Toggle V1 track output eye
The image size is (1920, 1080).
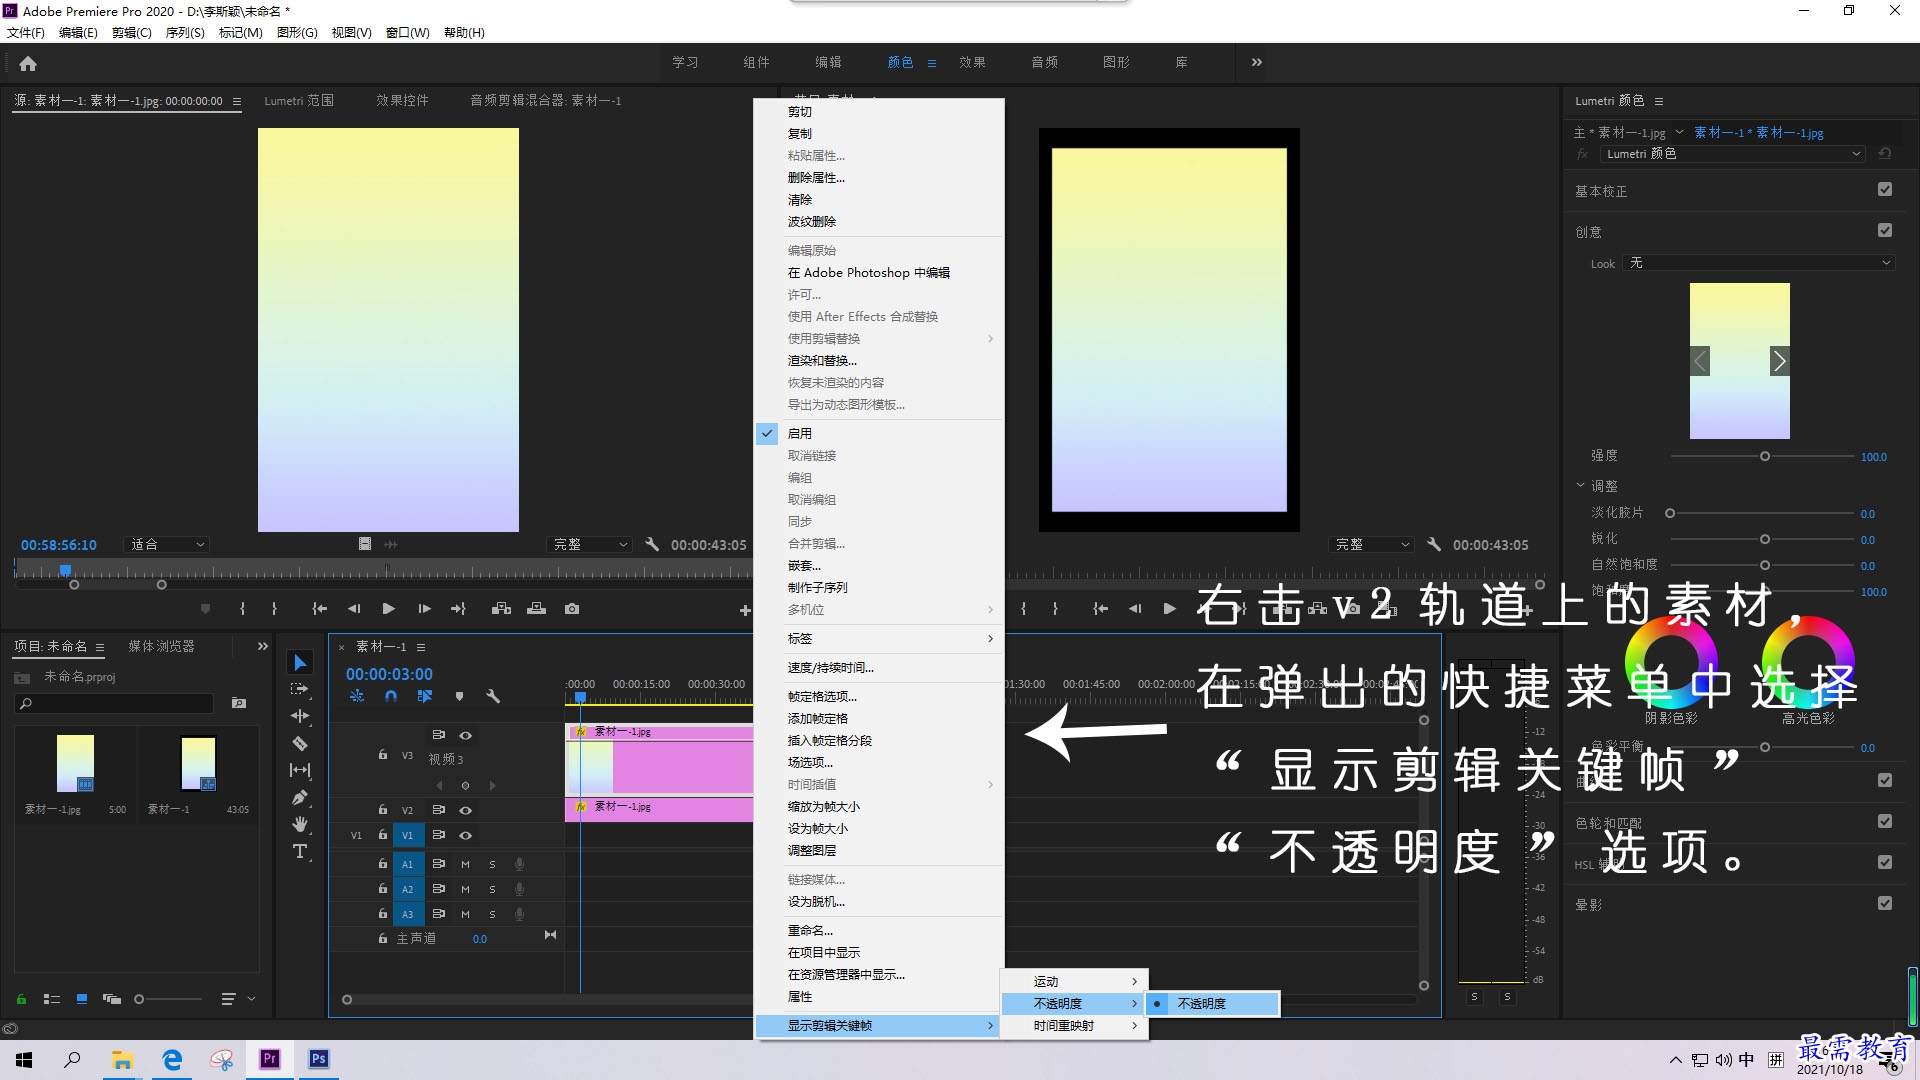click(x=465, y=835)
